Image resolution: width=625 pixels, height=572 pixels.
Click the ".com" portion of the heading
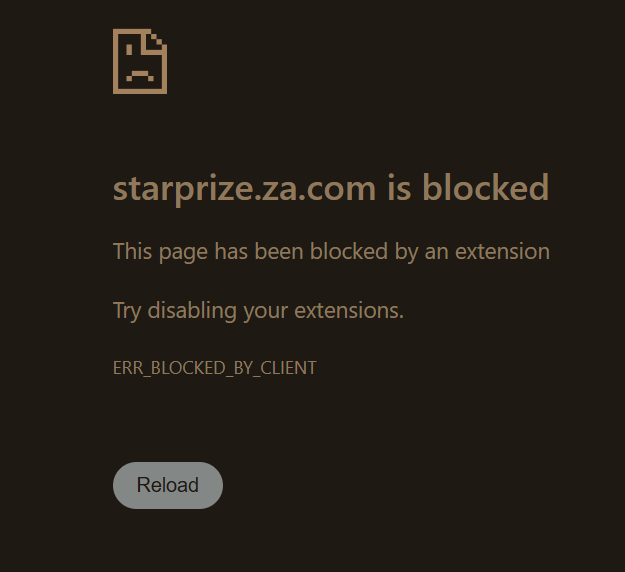(x=337, y=189)
